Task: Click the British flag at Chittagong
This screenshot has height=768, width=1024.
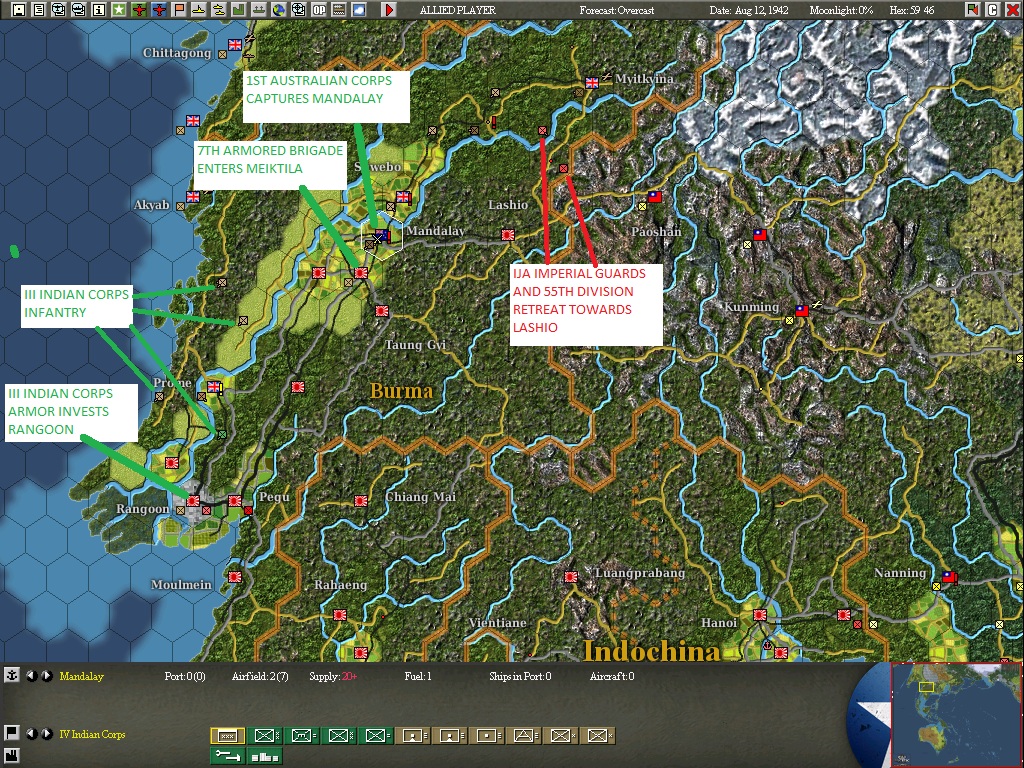Action: 234,44
